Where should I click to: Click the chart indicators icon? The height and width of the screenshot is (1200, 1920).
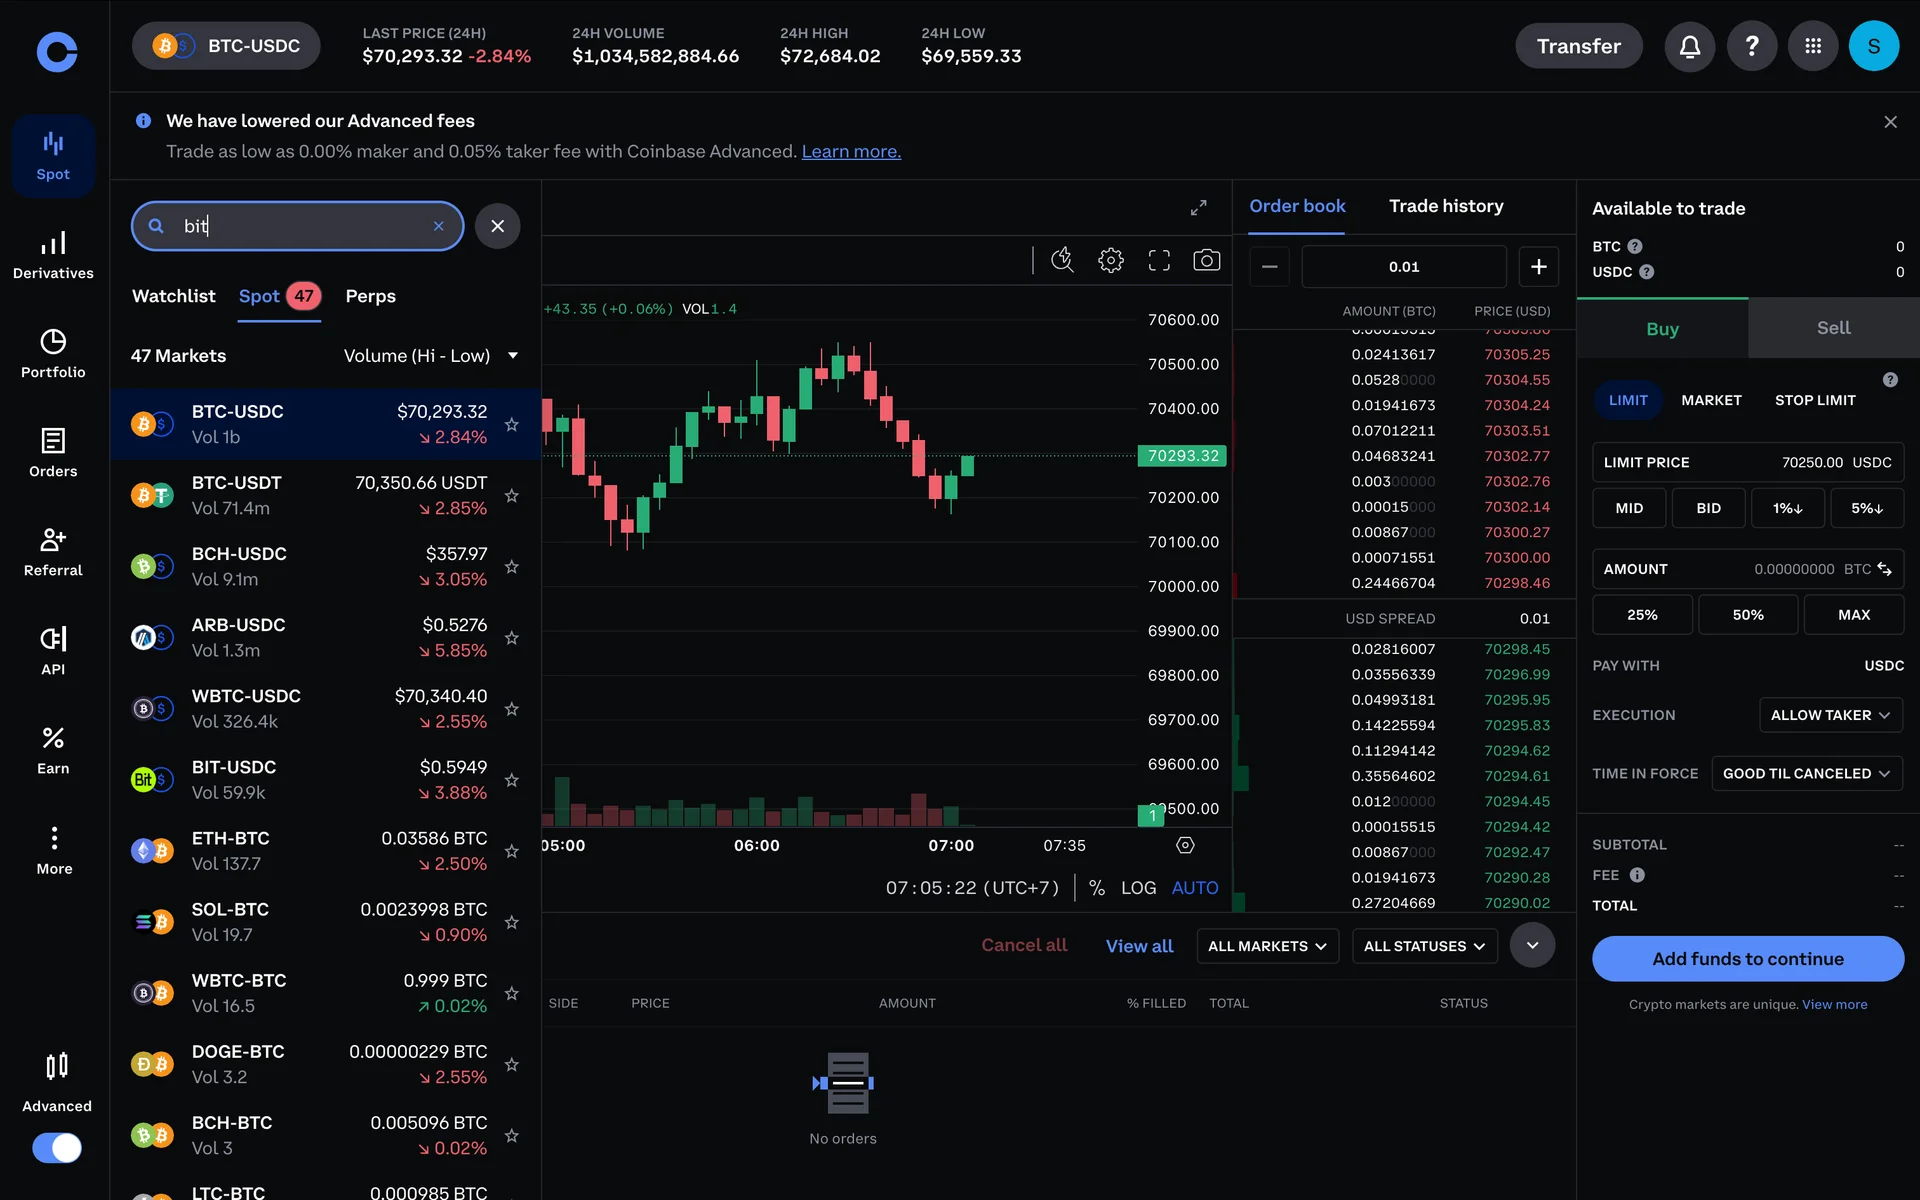coord(1062,260)
